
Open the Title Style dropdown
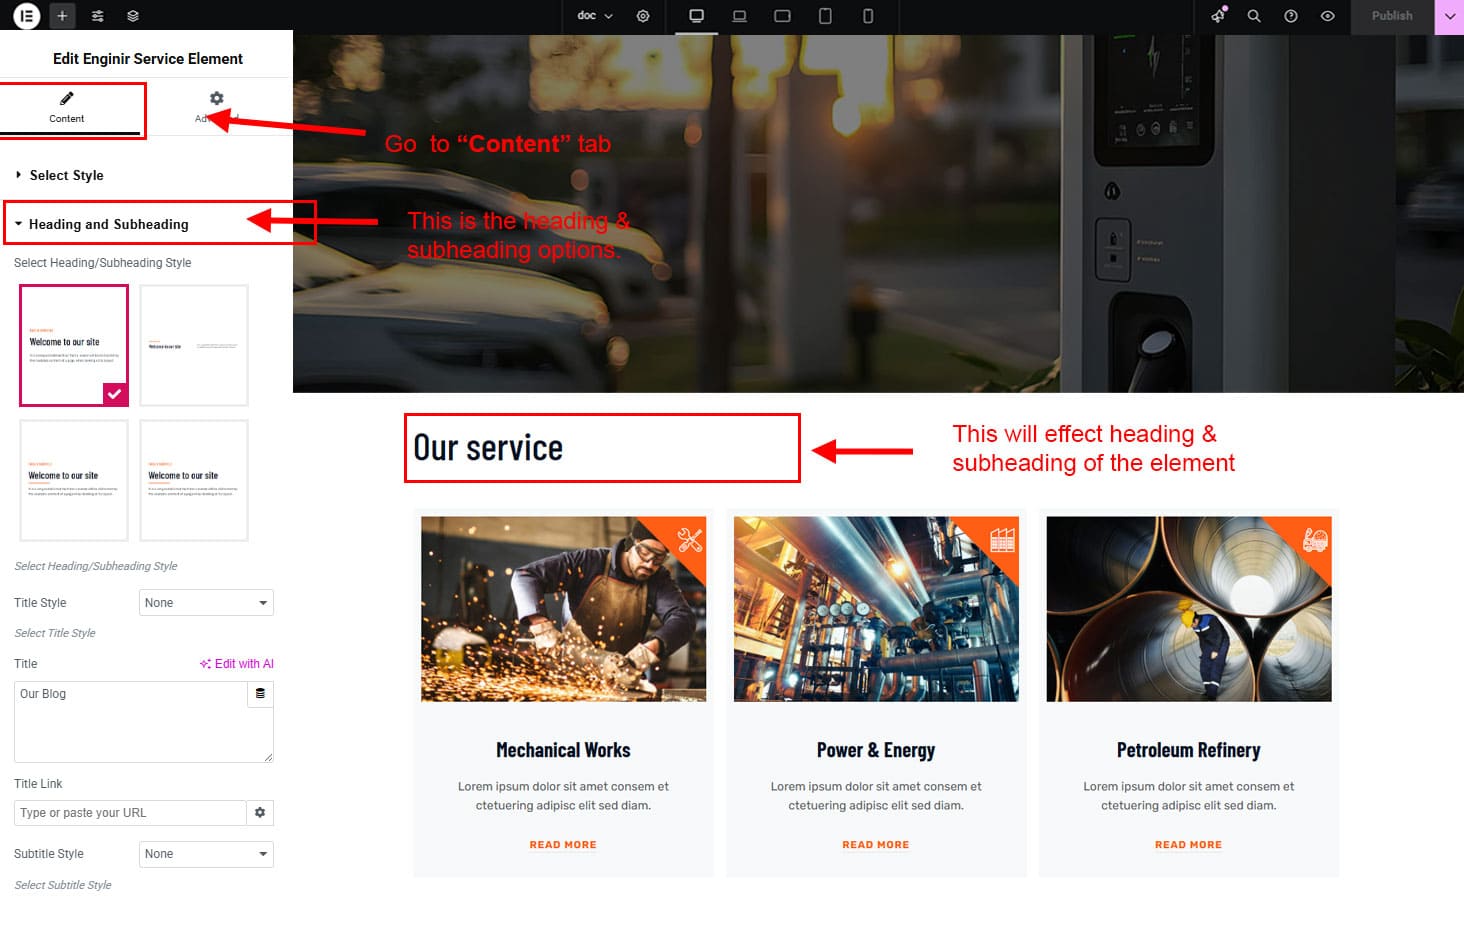pyautogui.click(x=205, y=603)
